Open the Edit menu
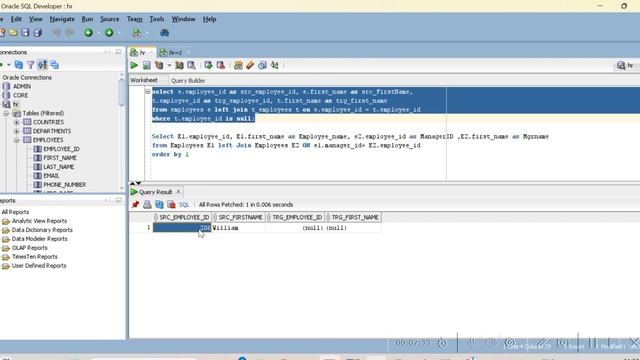 16,19
